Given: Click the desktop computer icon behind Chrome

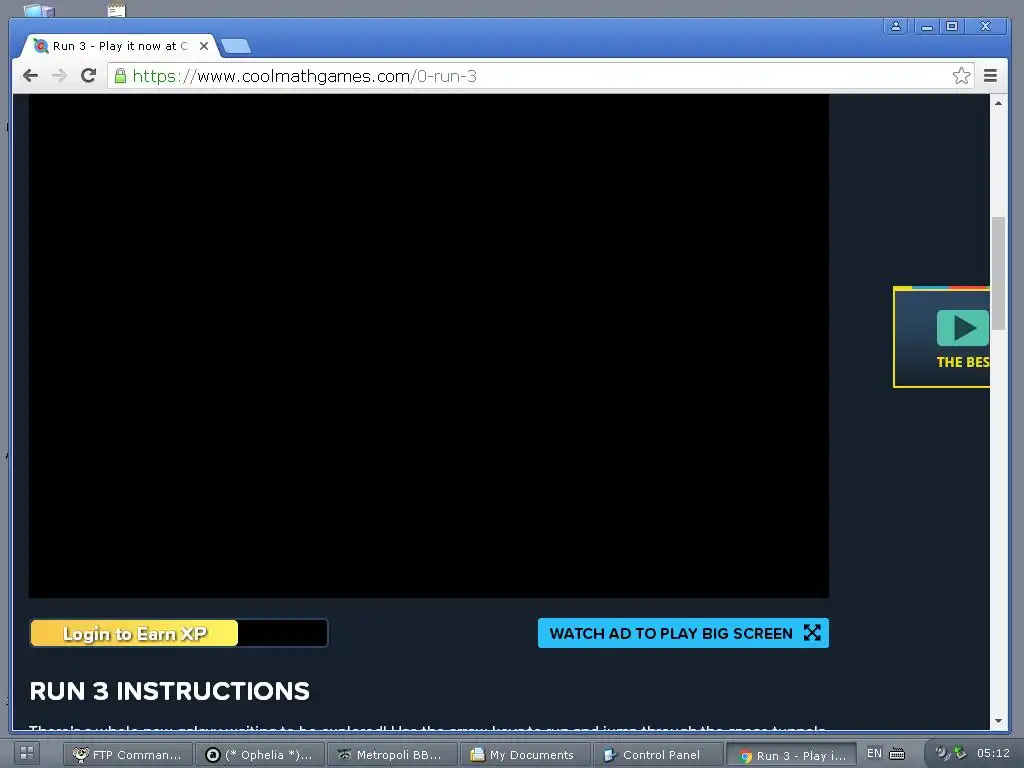Looking at the screenshot, I should pyautogui.click(x=39, y=10).
